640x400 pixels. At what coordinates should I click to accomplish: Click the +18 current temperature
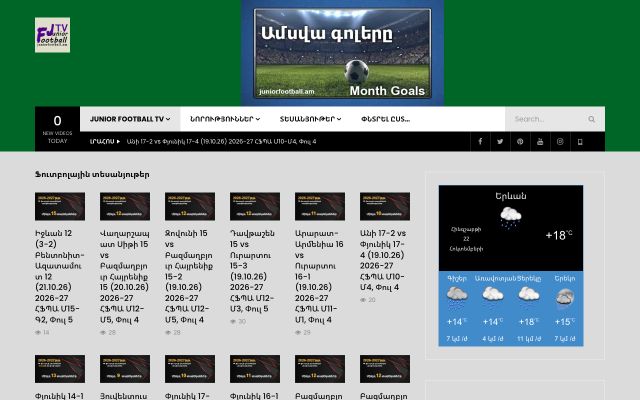559,236
